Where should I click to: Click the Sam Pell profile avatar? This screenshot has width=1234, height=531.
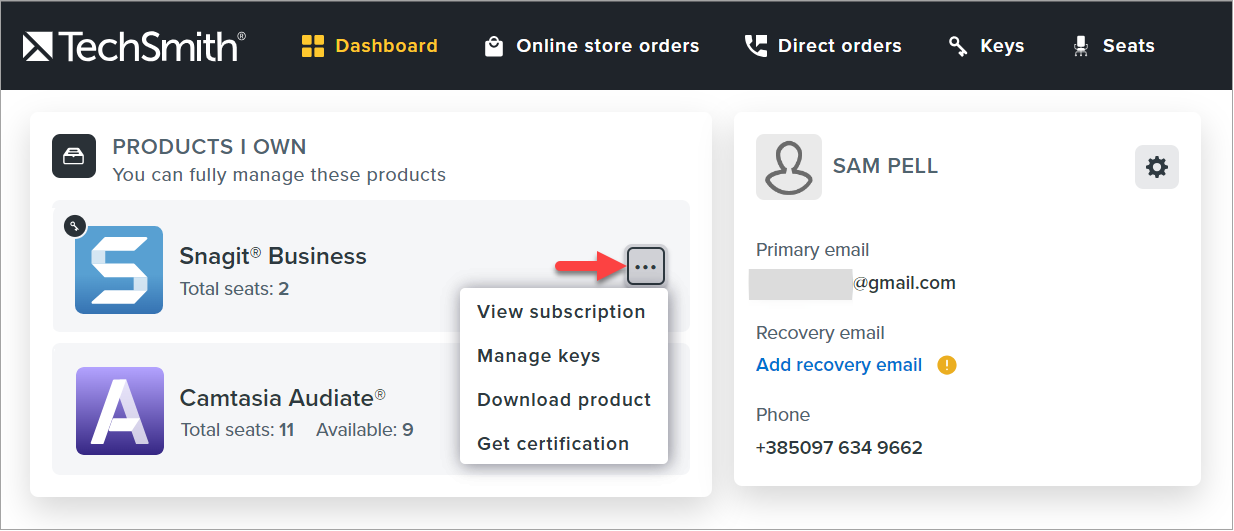pyautogui.click(x=789, y=167)
